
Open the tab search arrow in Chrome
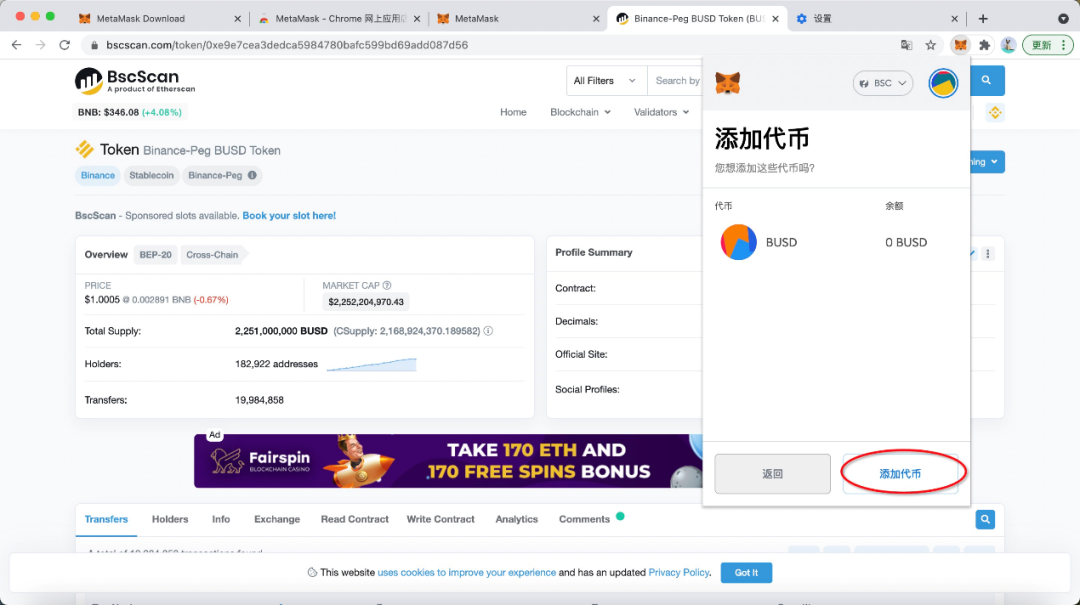(x=1063, y=19)
